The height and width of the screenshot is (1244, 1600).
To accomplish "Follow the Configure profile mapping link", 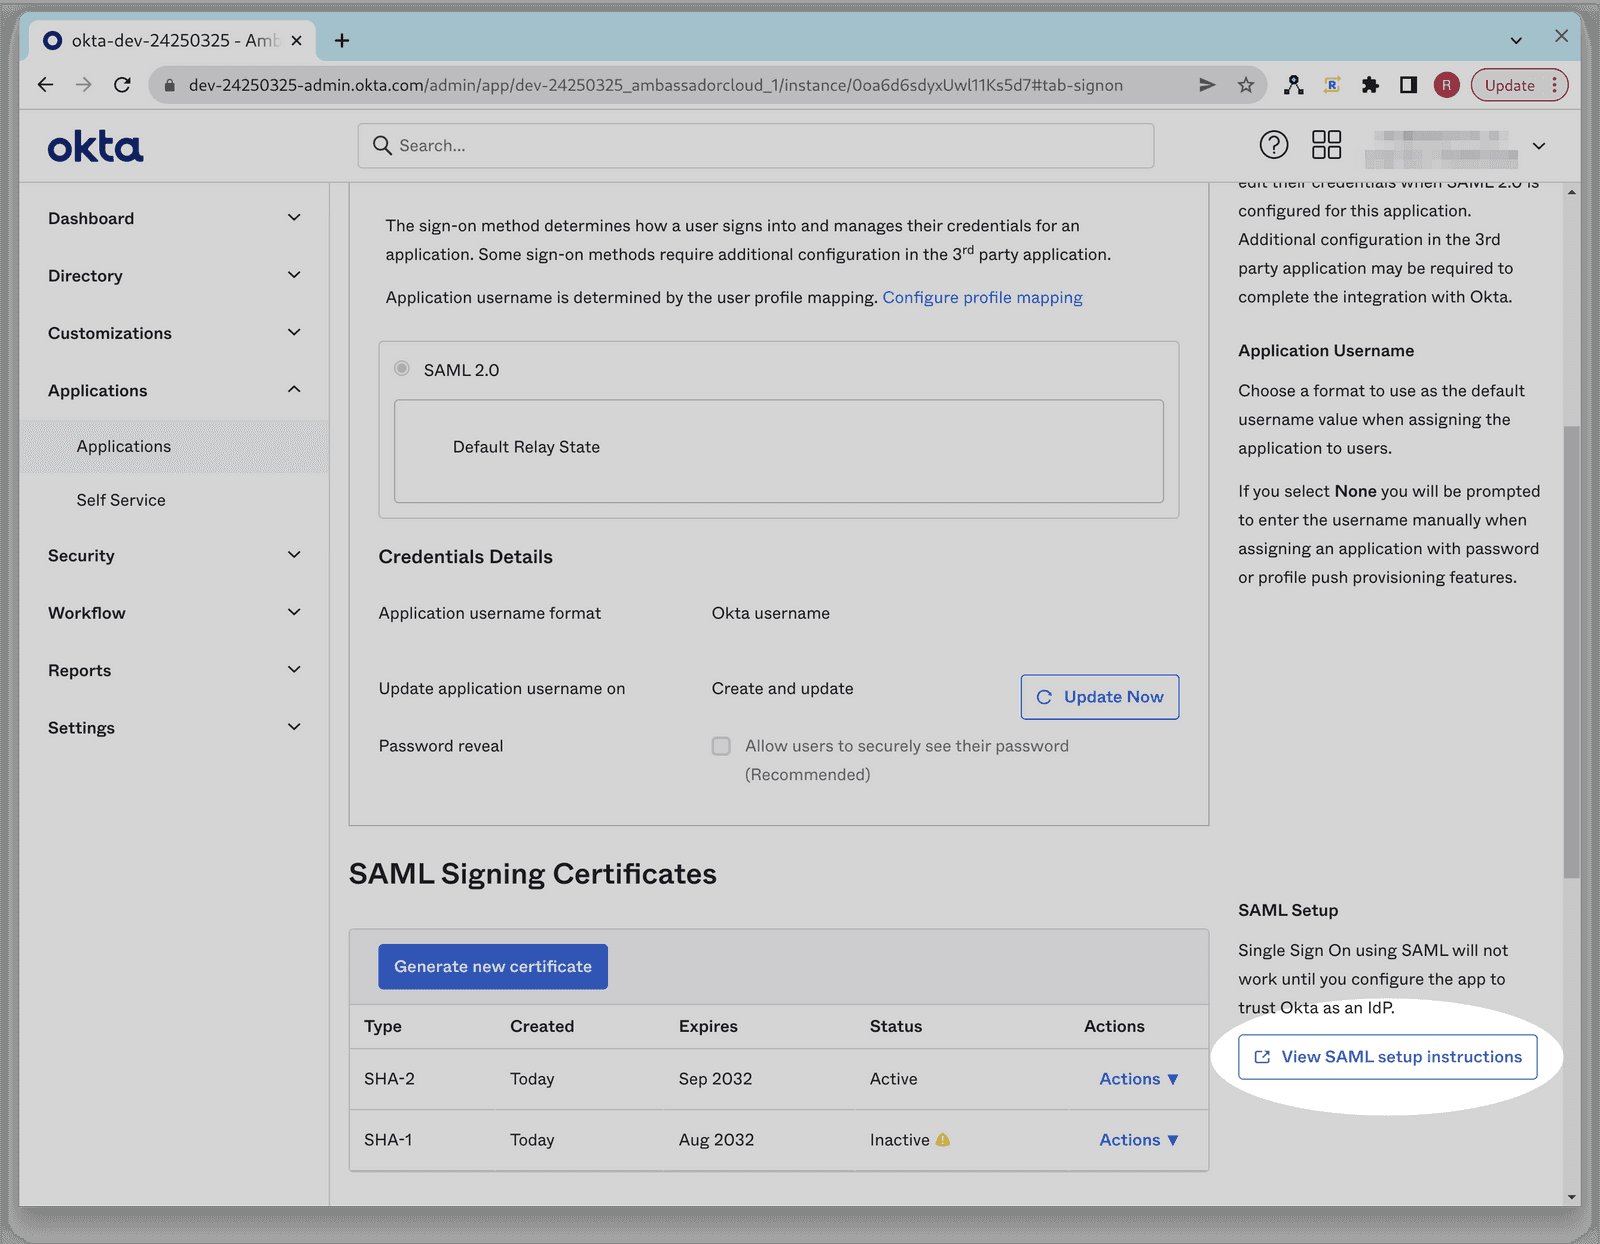I will [x=982, y=297].
